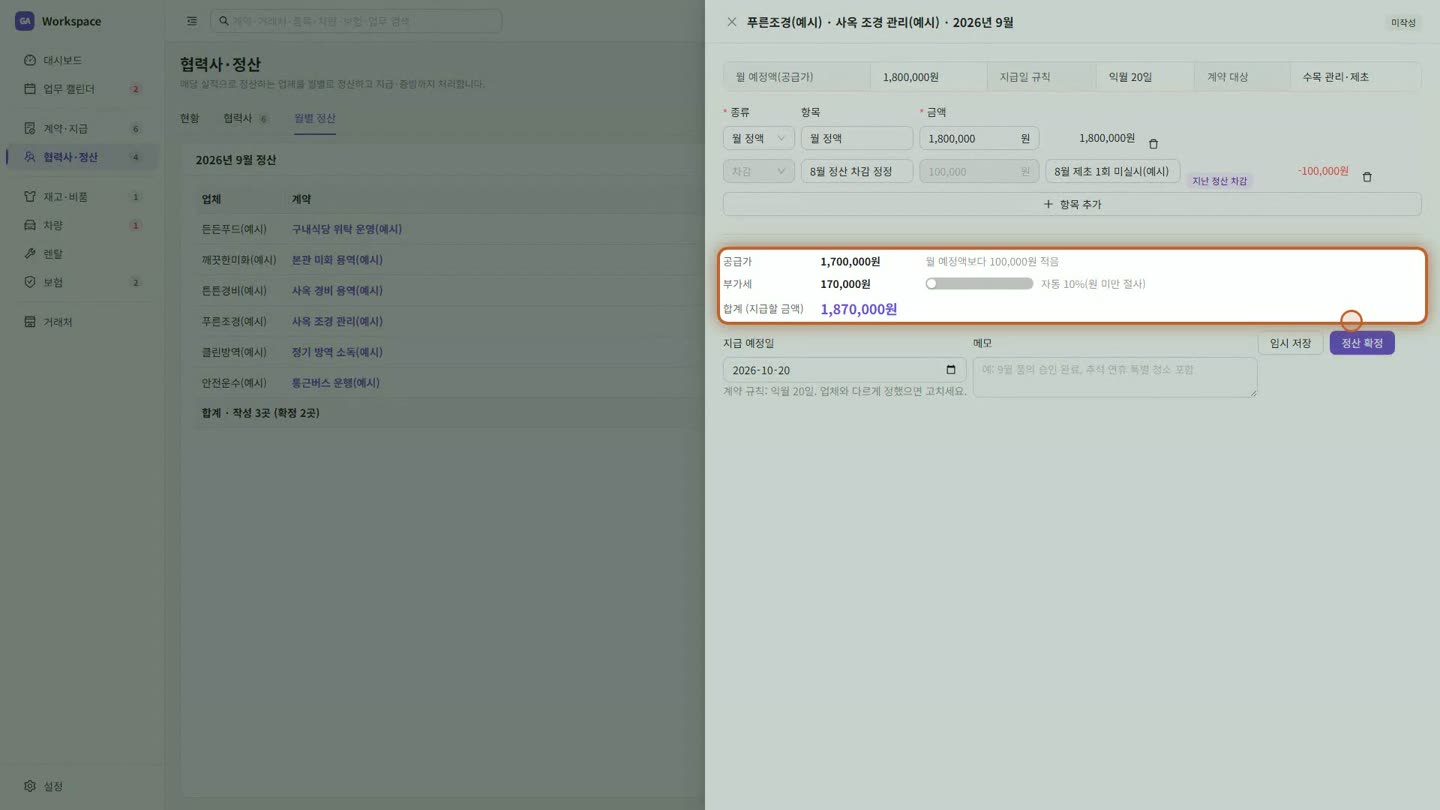The height and width of the screenshot is (810, 1440).
Task: Switch to the 협력사 tab
Action: [x=246, y=118]
